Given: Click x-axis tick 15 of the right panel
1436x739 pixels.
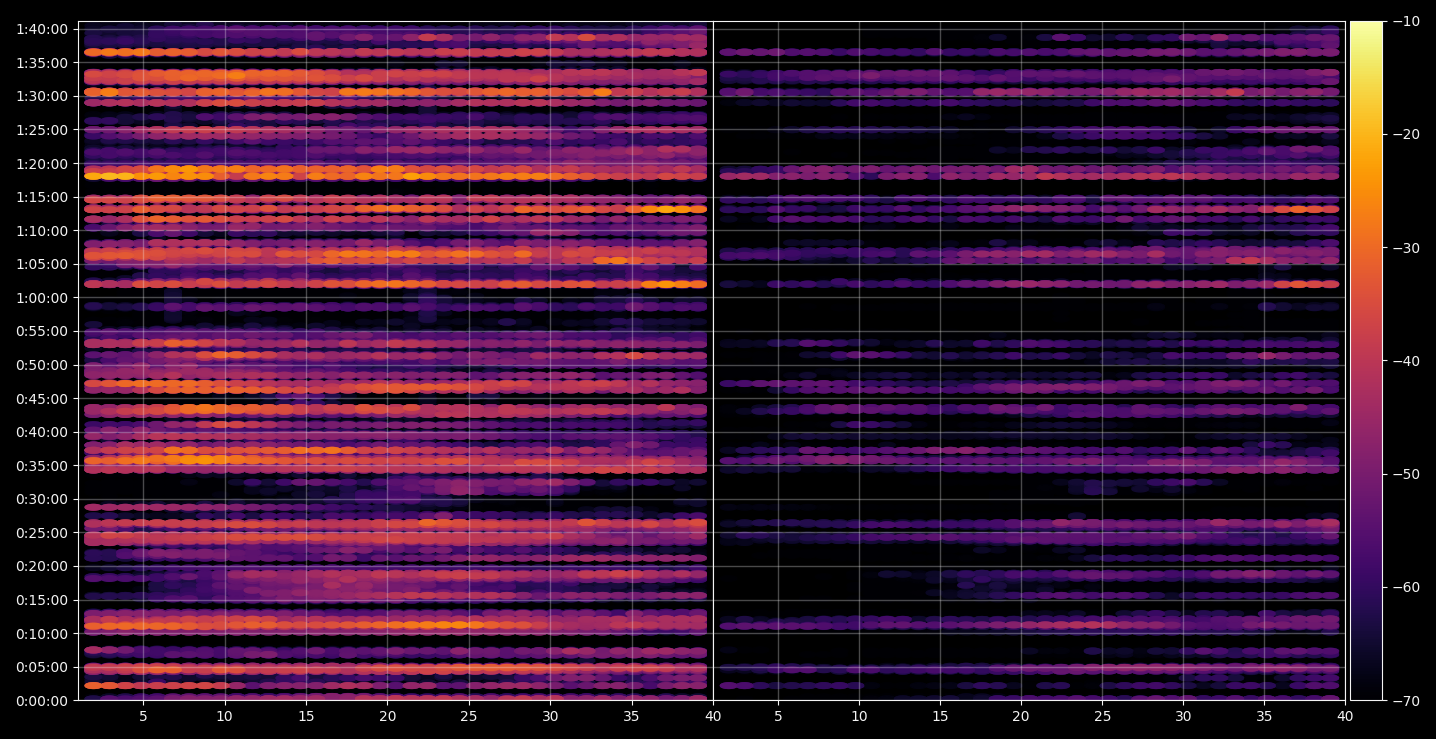Looking at the screenshot, I should click(940, 717).
